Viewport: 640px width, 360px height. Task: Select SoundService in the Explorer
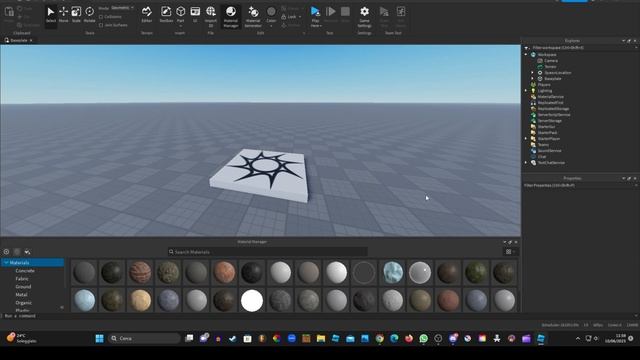point(549,151)
